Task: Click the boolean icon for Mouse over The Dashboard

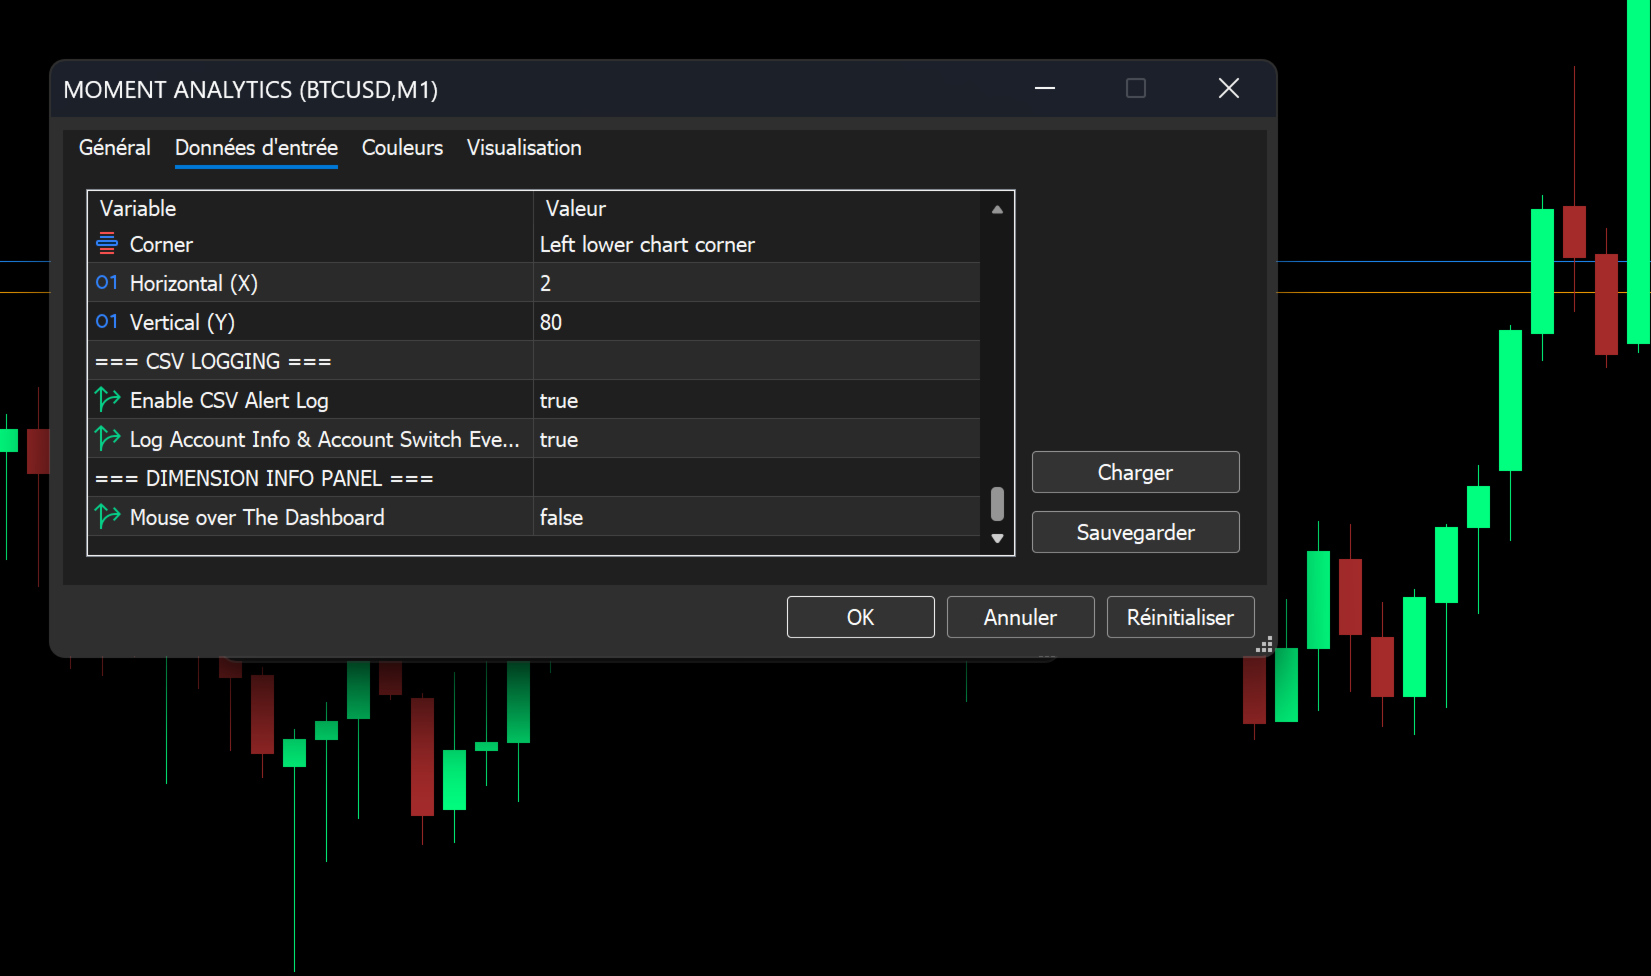Action: pyautogui.click(x=107, y=516)
